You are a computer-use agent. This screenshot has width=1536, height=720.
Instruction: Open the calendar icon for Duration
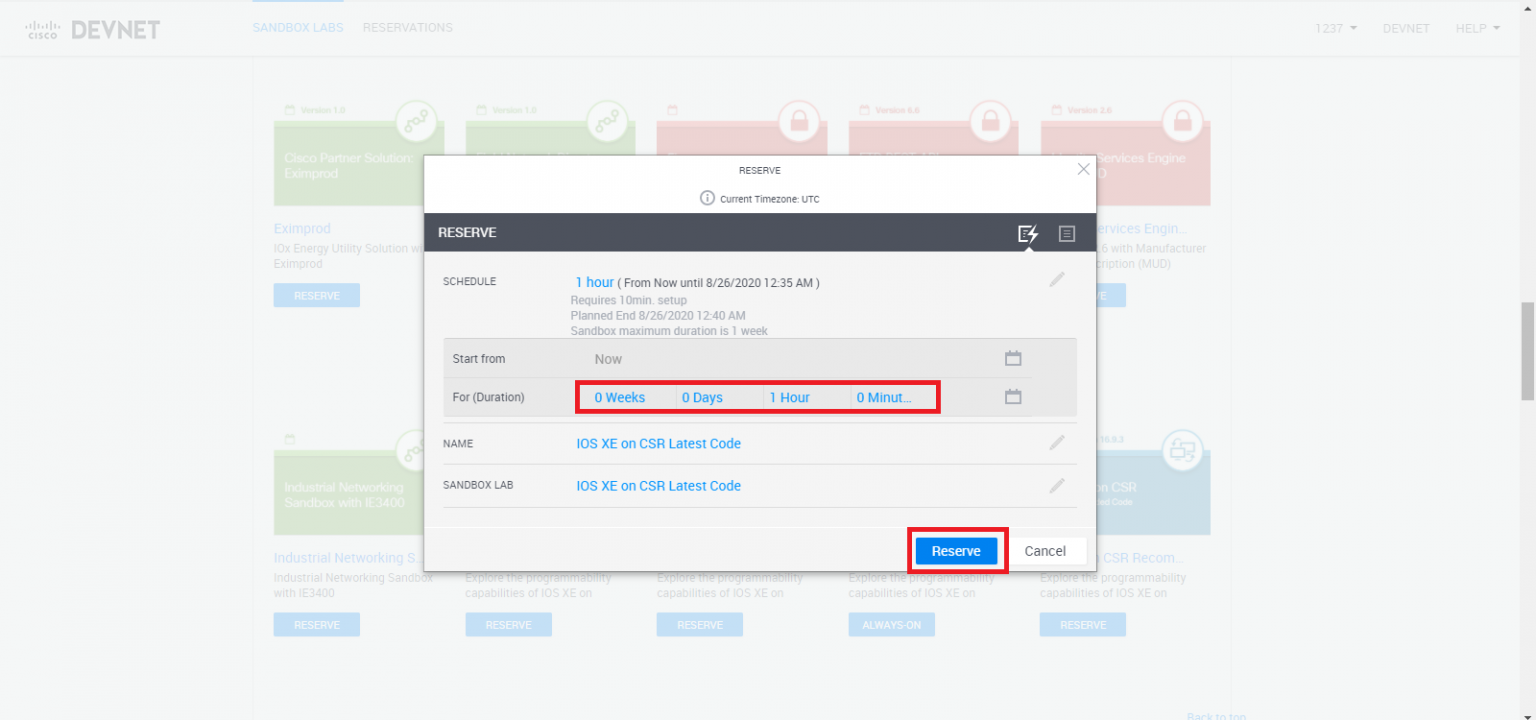(x=1013, y=397)
